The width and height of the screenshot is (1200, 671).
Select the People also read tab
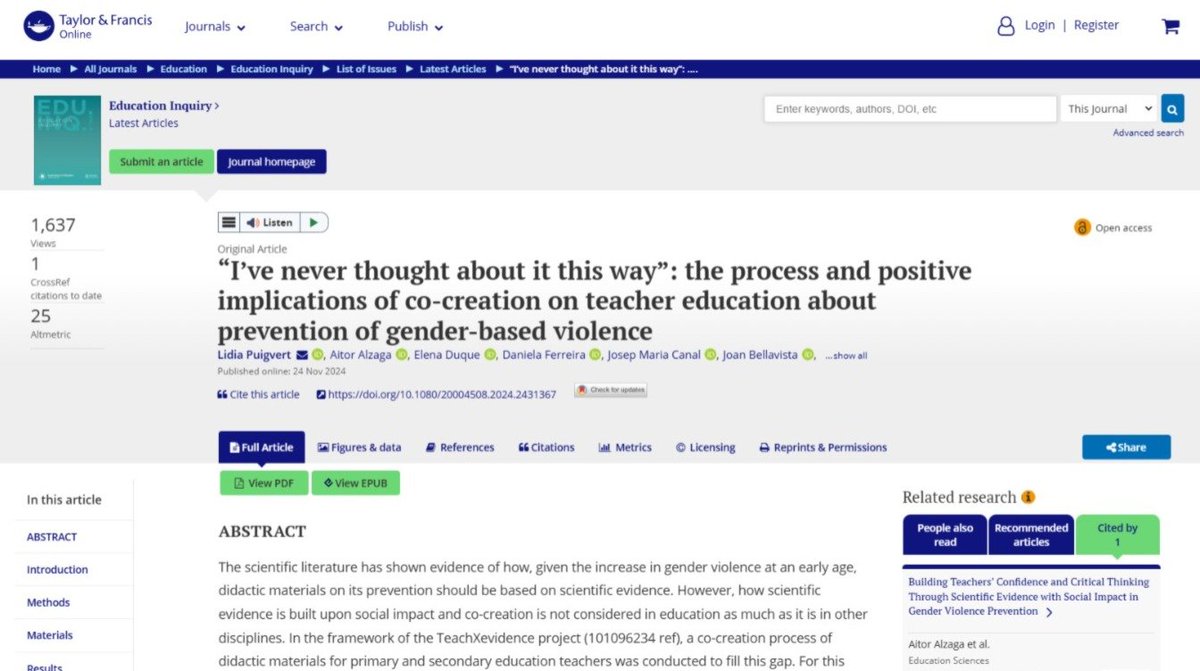coord(945,535)
